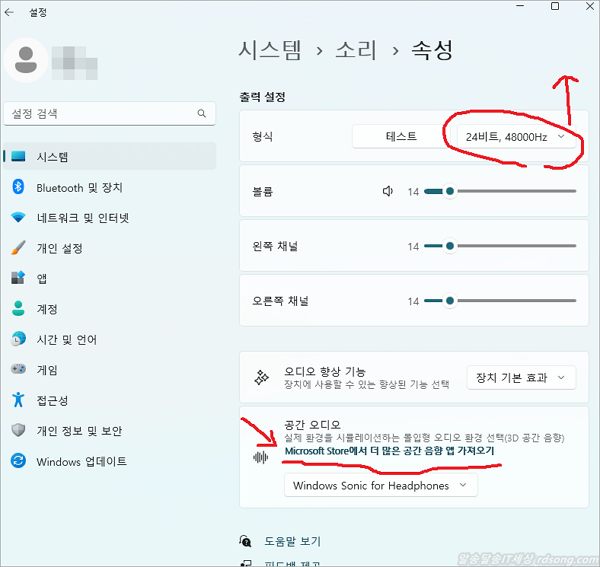The width and height of the screenshot is (600, 567).
Task: Click the Windows 업데이트 icon in sidebar
Action: [17, 462]
